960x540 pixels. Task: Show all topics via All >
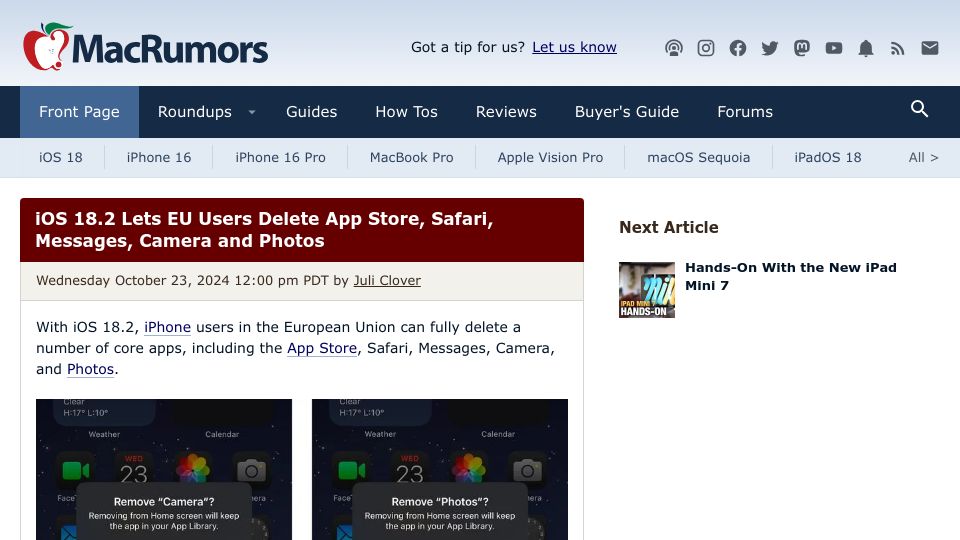point(923,157)
